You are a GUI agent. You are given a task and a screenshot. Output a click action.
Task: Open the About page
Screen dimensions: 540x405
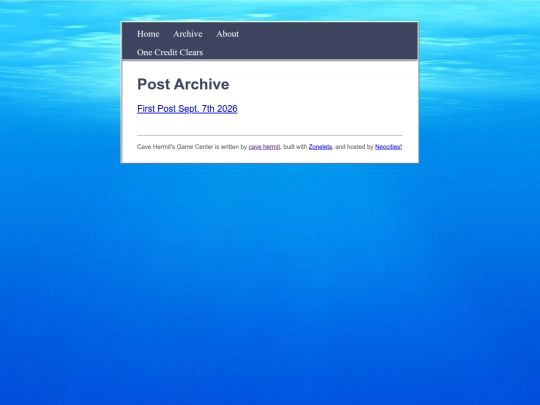coord(227,34)
